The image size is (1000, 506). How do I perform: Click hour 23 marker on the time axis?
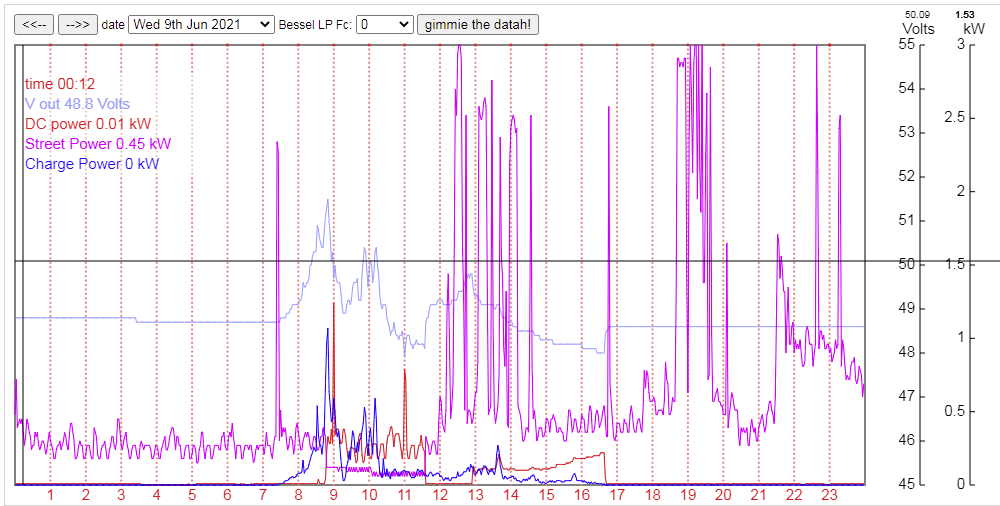(829, 495)
